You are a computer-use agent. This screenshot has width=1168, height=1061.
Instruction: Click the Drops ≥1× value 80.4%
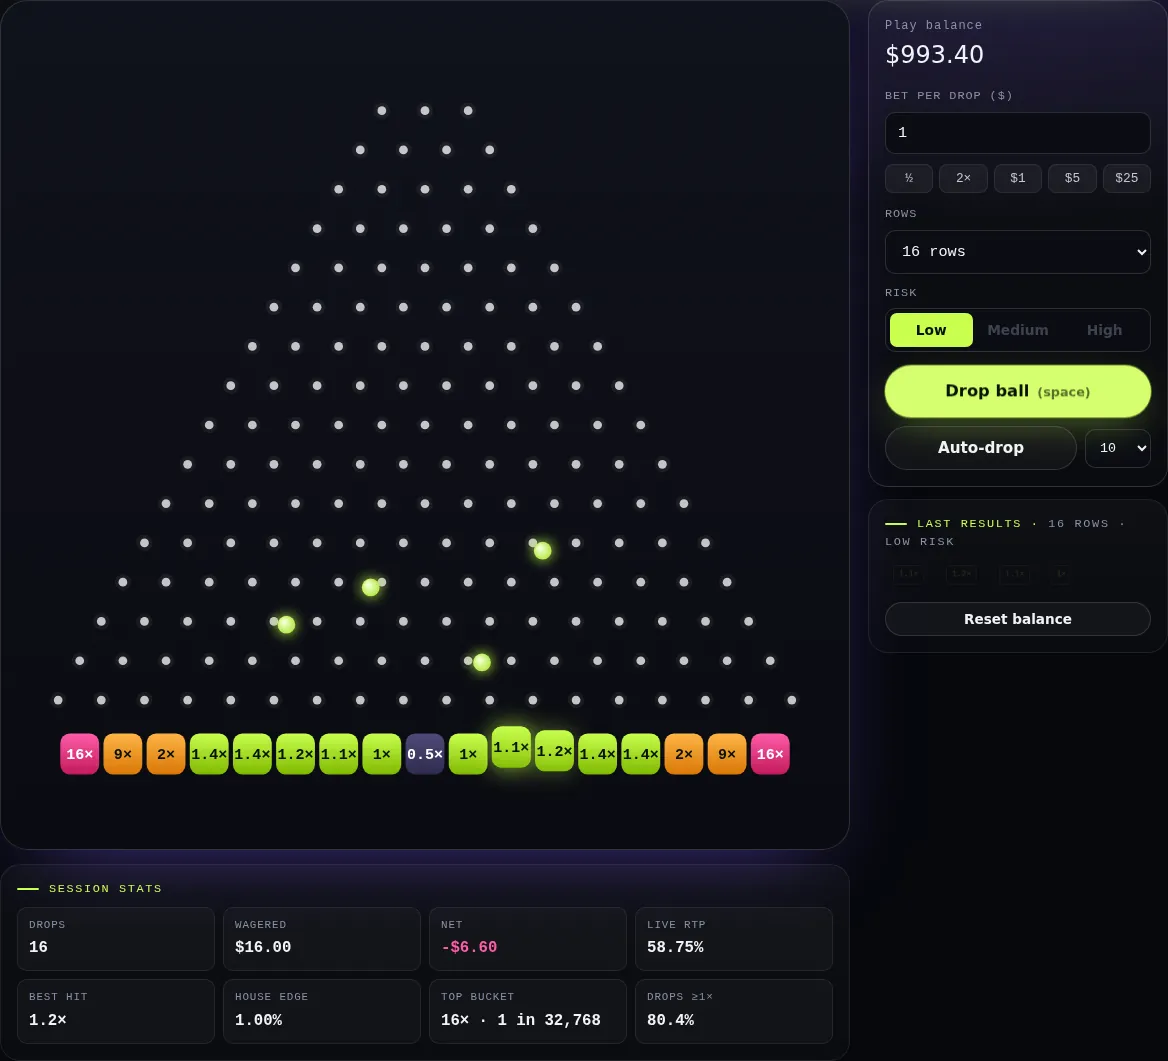click(670, 1020)
